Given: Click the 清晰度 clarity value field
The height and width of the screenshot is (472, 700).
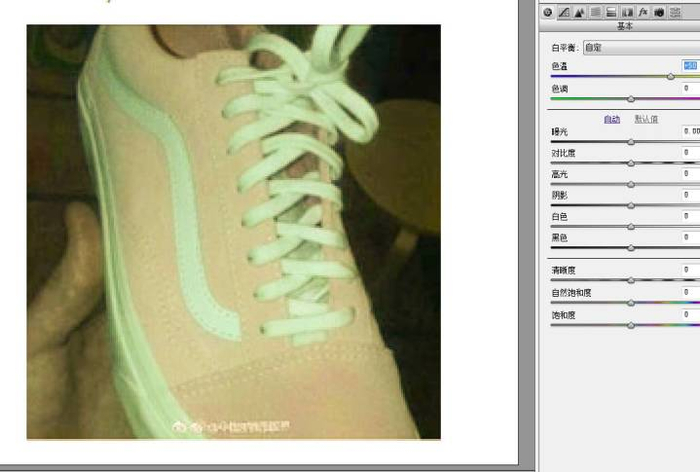Looking at the screenshot, I should point(691,269).
